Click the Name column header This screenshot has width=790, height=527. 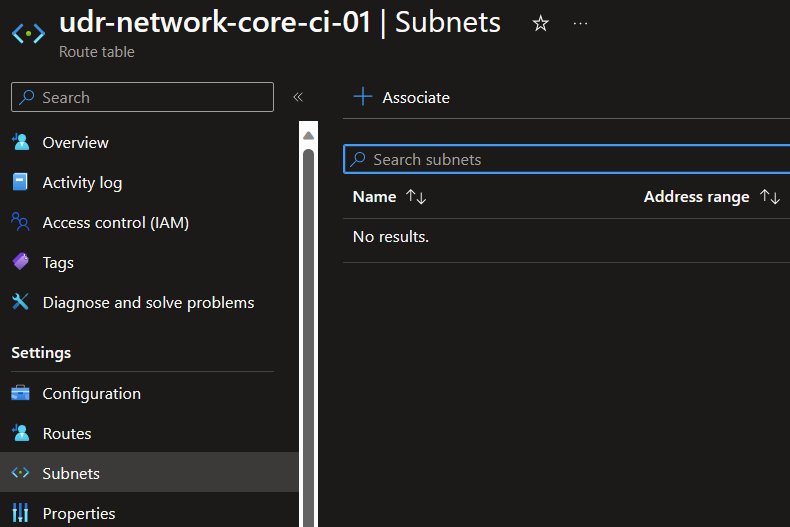pos(374,196)
